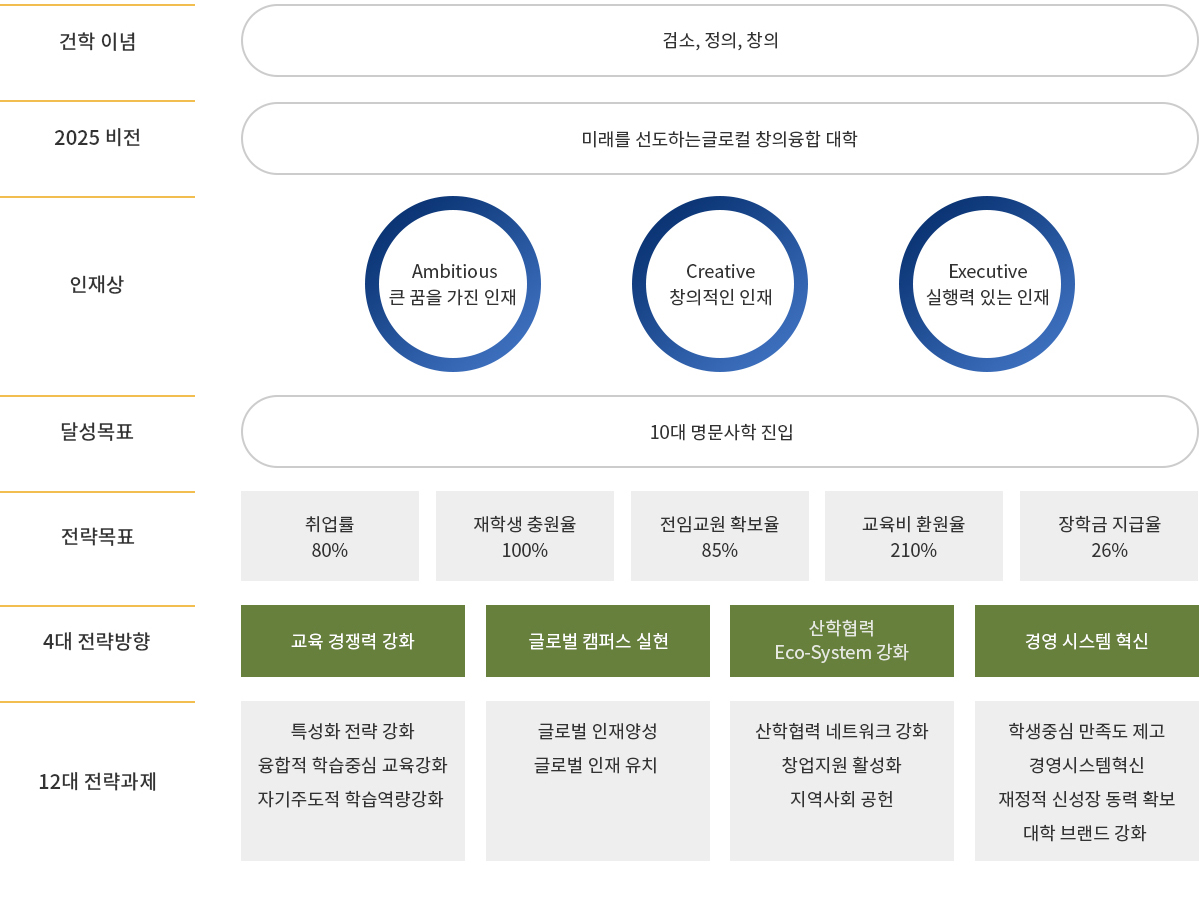1199x906 pixels.
Task: Click the 검소, 정의, 창의 banner
Action: click(720, 41)
